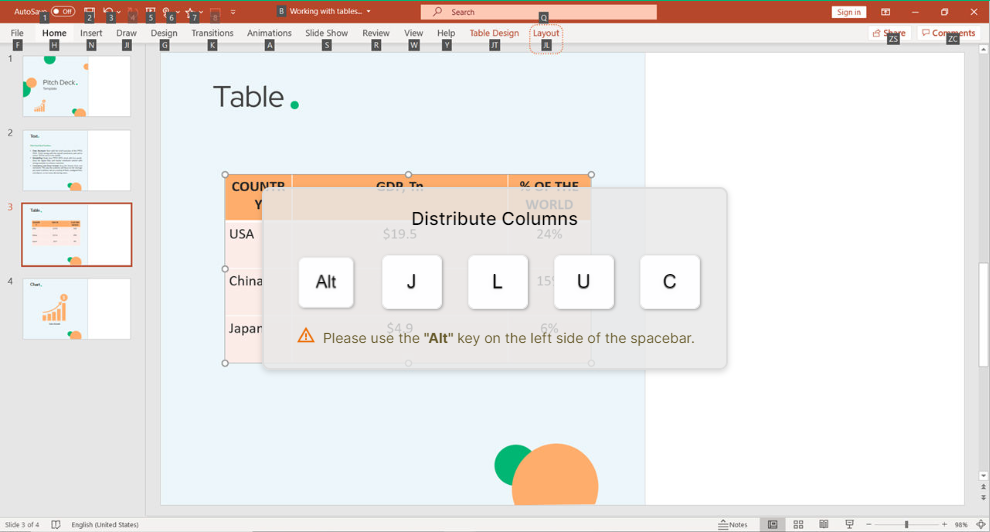
Task: Click the zoom slider handle
Action: point(906,524)
